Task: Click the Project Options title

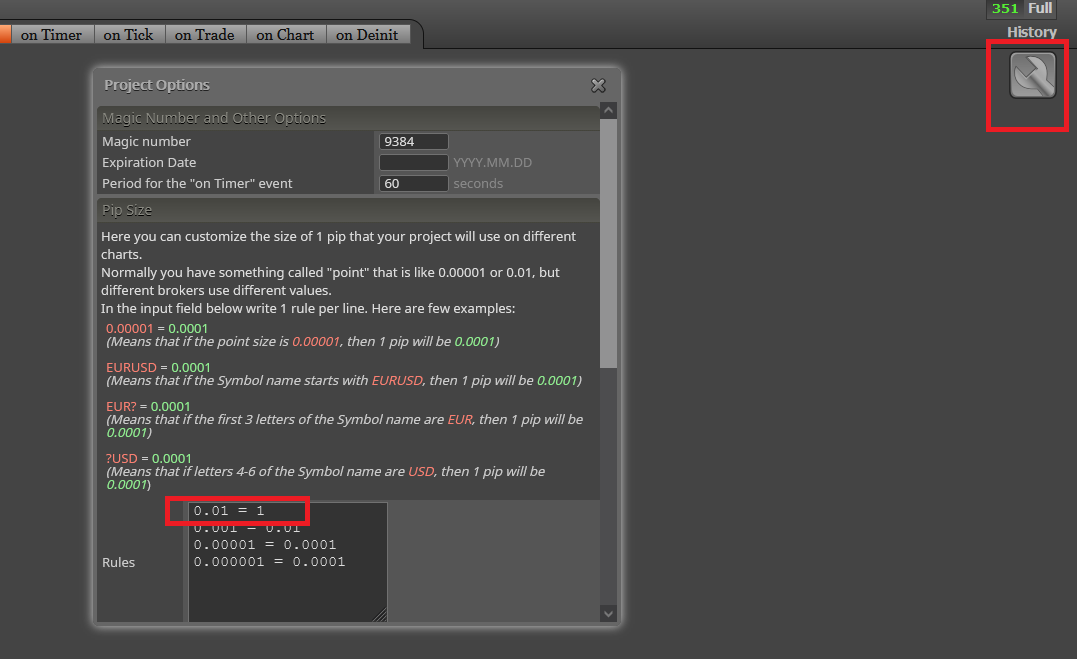Action: [157, 85]
